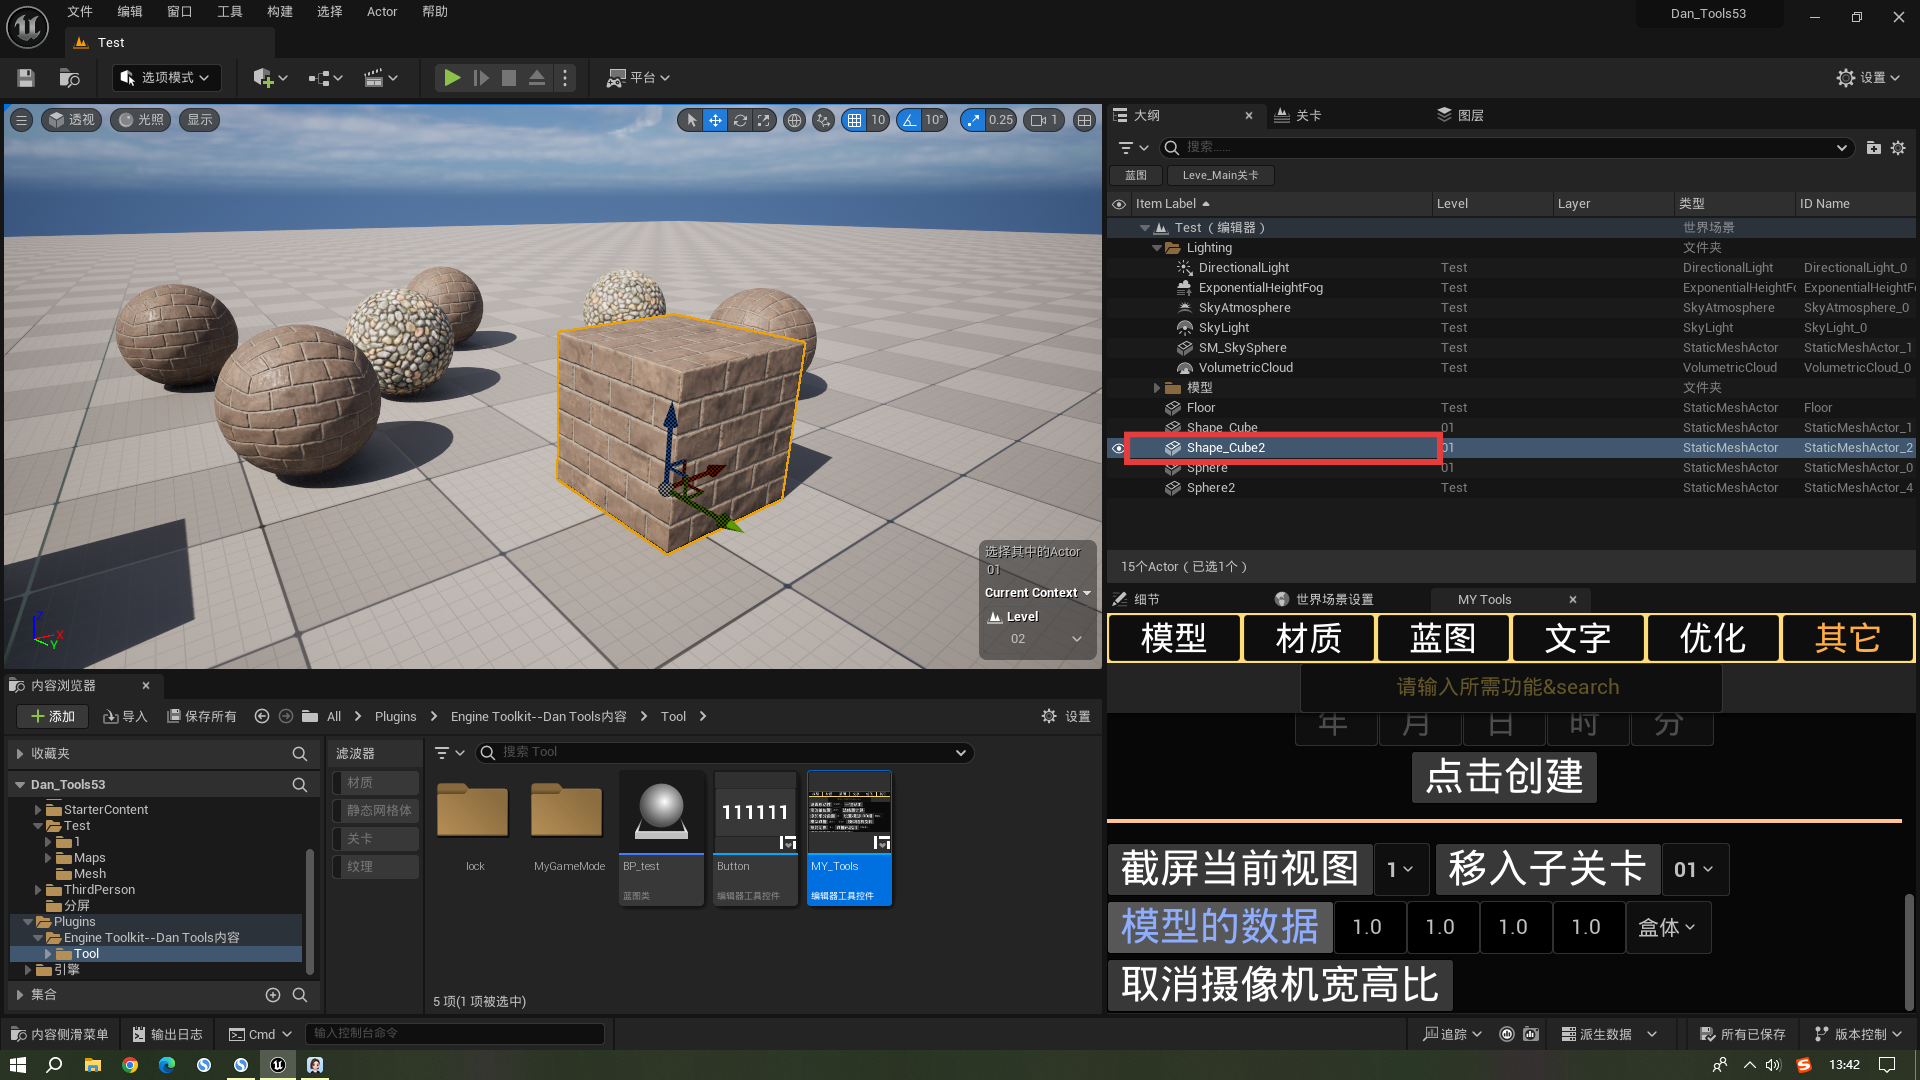This screenshot has width=1920, height=1080.
Task: Open the 透视 perspective view menu
Action: pyautogui.click(x=72, y=120)
